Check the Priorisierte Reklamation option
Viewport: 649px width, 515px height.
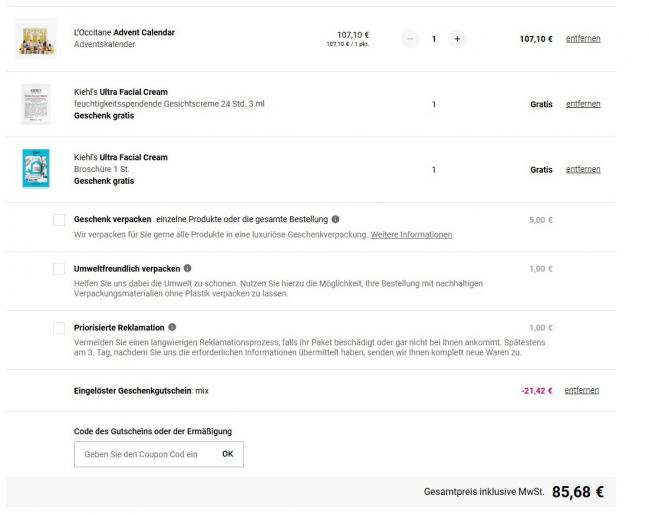tap(59, 328)
